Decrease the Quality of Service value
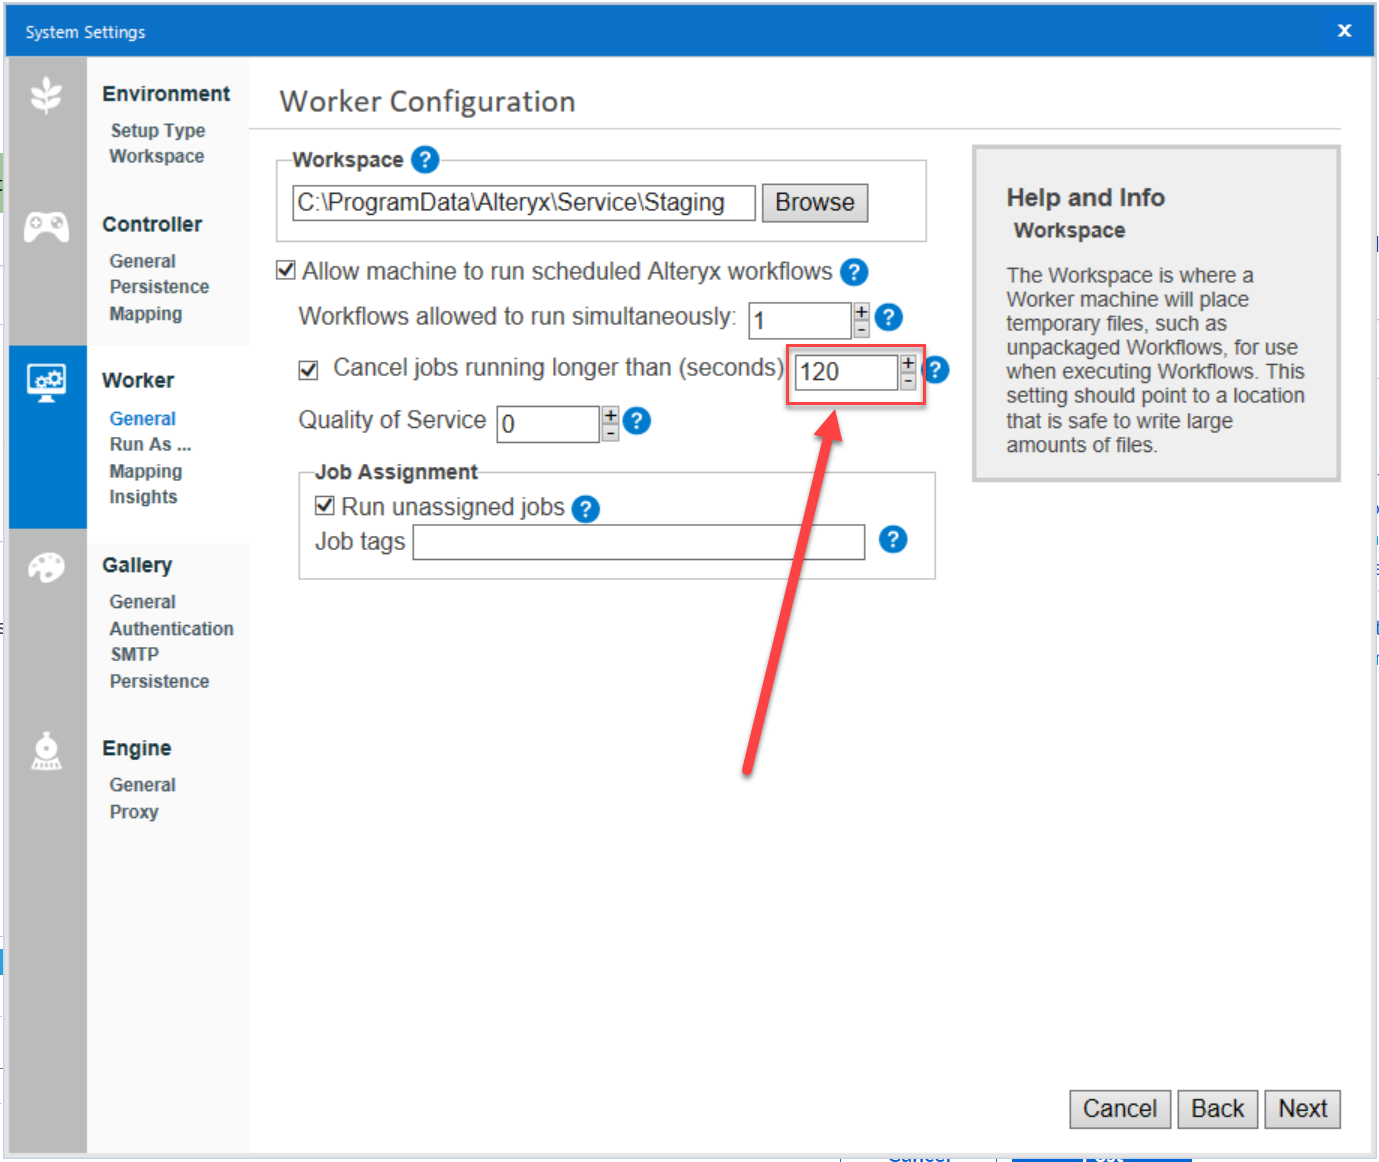Image resolution: width=1379 pixels, height=1162 pixels. tap(610, 431)
